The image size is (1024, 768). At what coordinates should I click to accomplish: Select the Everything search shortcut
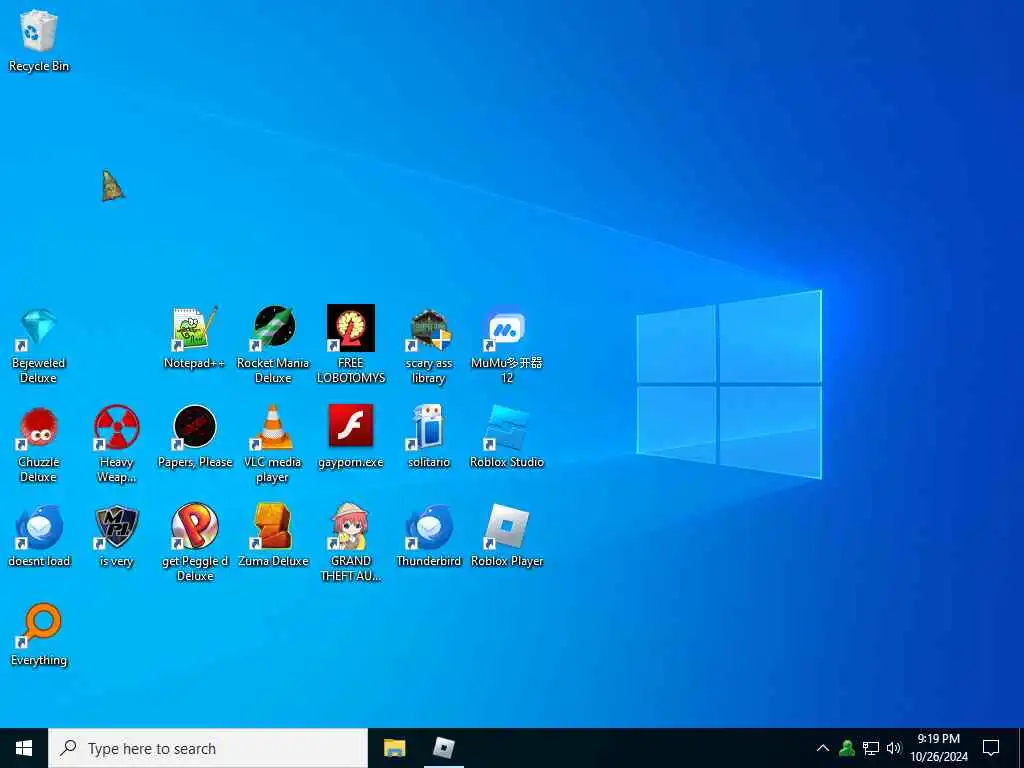(39, 635)
